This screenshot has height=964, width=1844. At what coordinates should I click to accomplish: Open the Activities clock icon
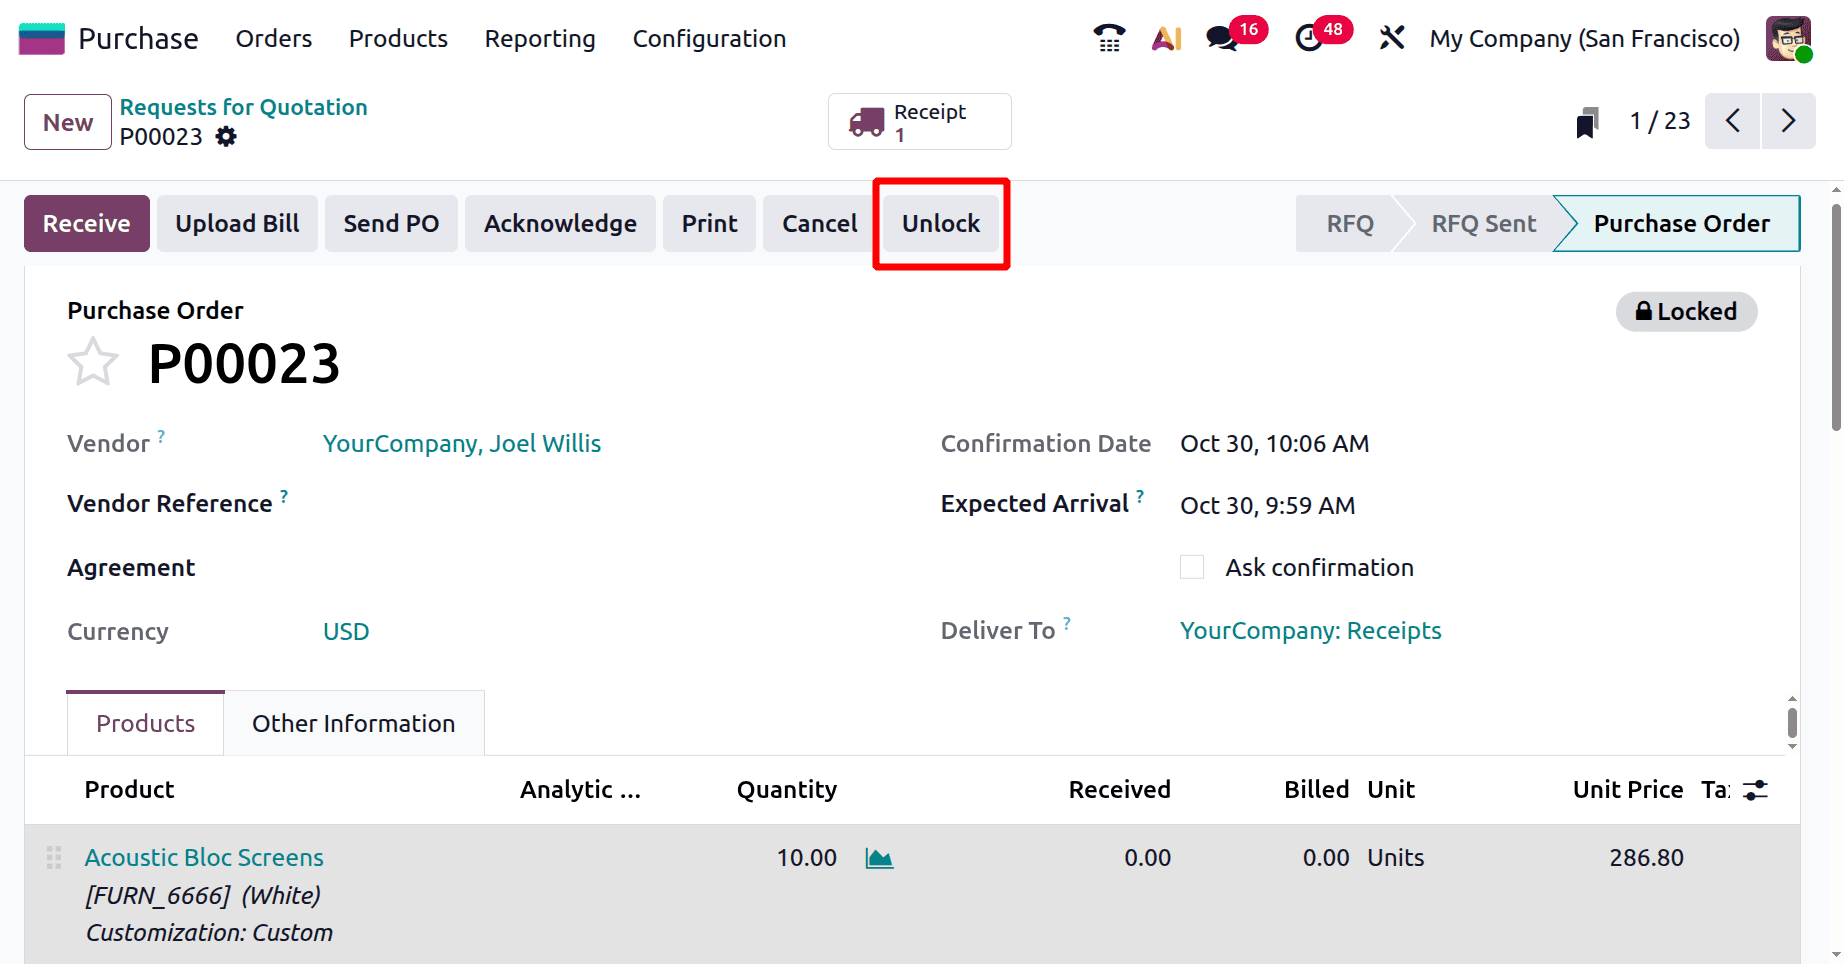pyautogui.click(x=1310, y=38)
